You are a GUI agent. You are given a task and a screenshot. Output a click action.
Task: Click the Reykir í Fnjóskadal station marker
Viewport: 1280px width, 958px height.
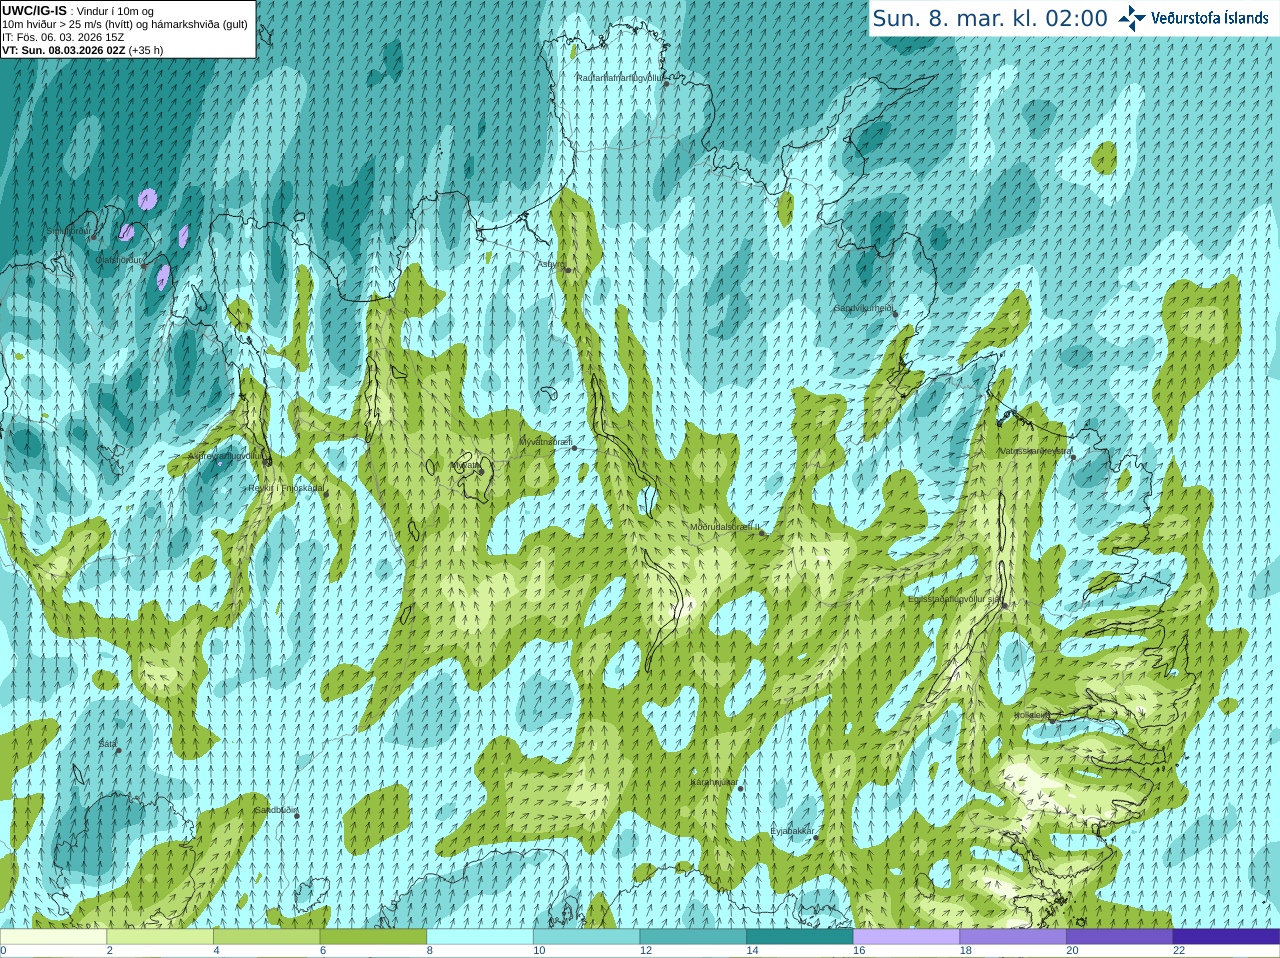[325, 493]
